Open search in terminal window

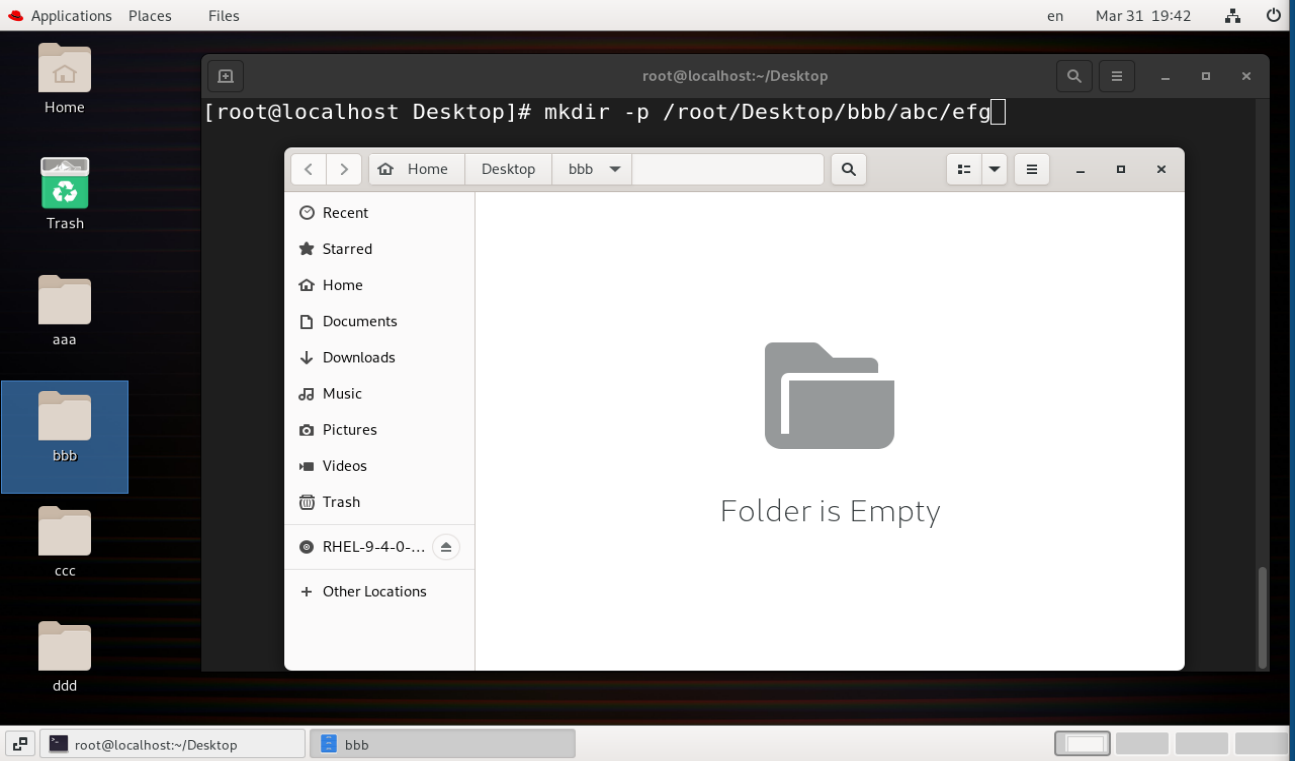coord(1074,76)
